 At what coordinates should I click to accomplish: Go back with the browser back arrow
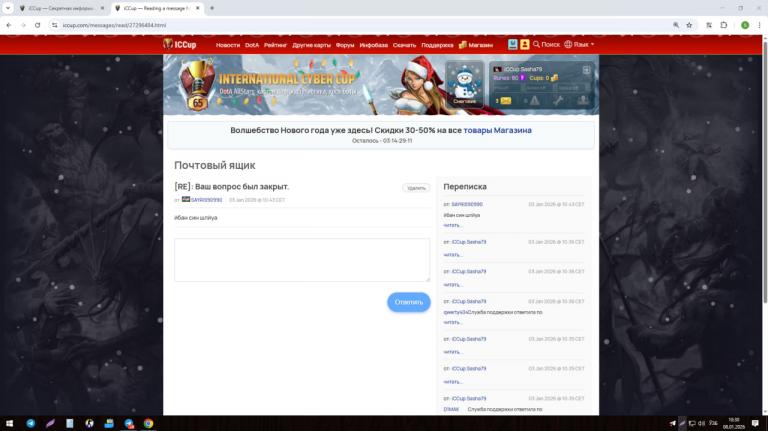8,25
